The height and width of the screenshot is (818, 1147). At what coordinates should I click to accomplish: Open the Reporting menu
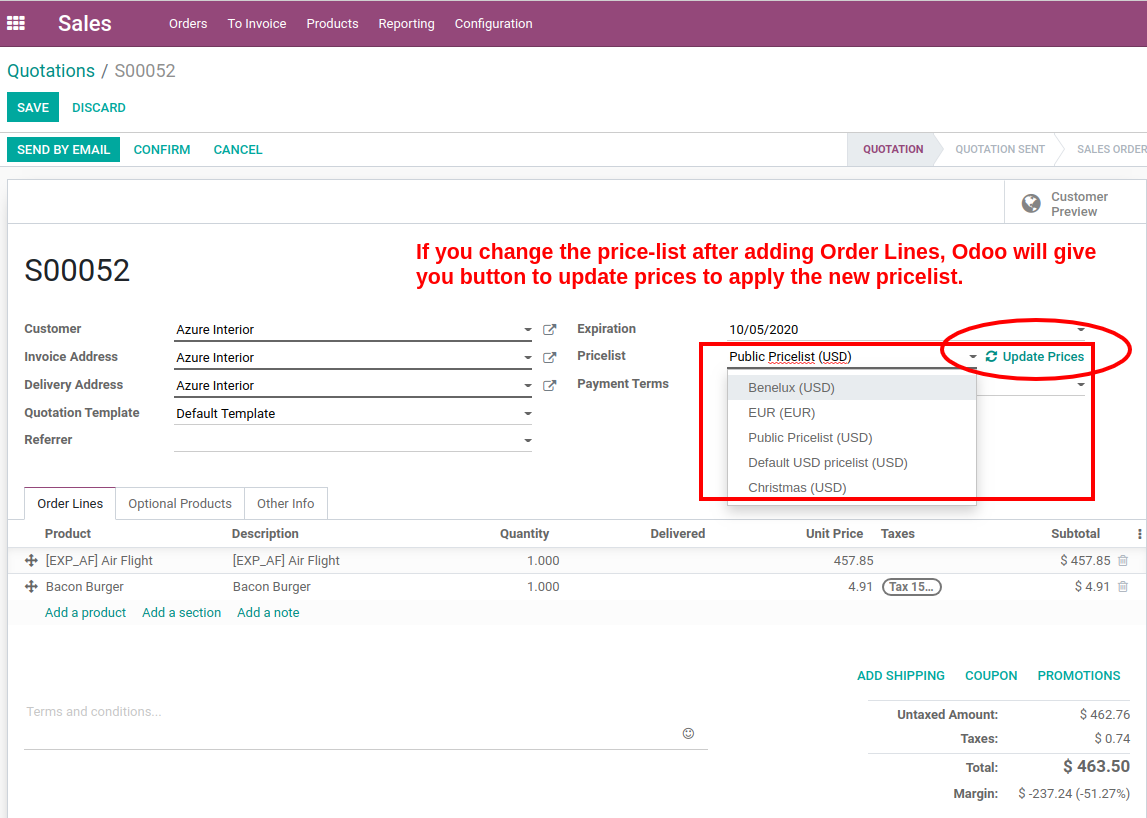tap(406, 23)
